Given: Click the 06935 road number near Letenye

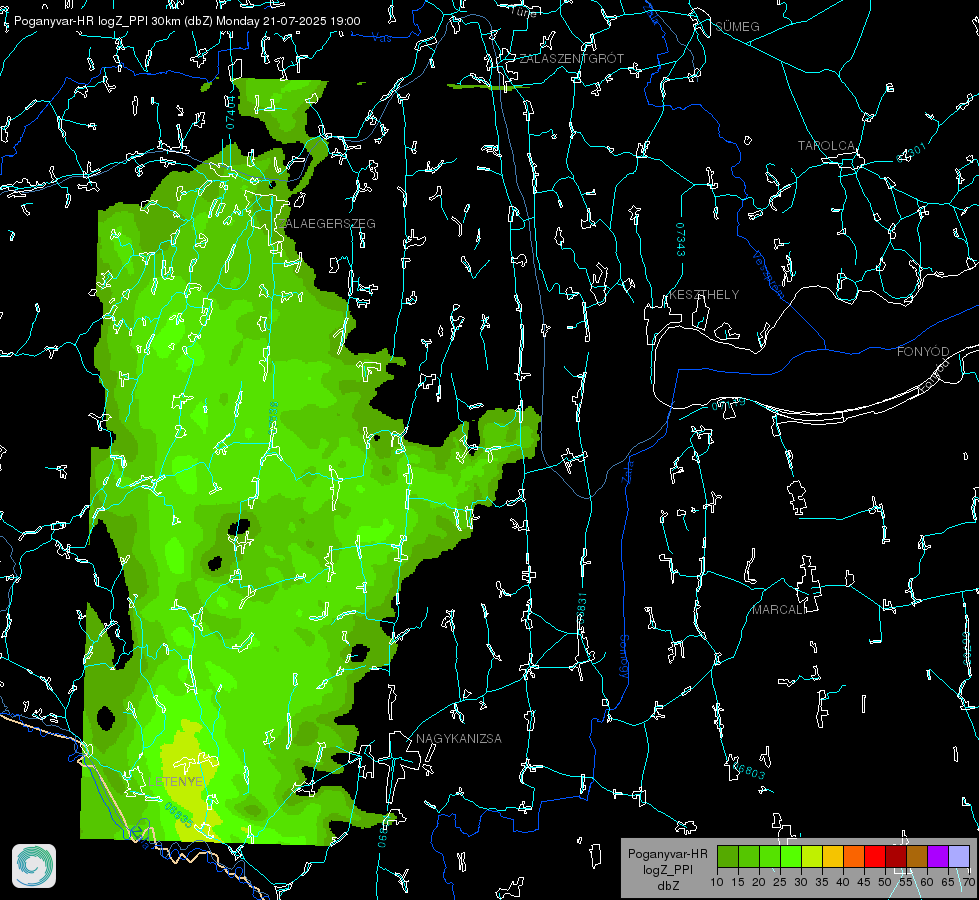Looking at the screenshot, I should click(179, 814).
